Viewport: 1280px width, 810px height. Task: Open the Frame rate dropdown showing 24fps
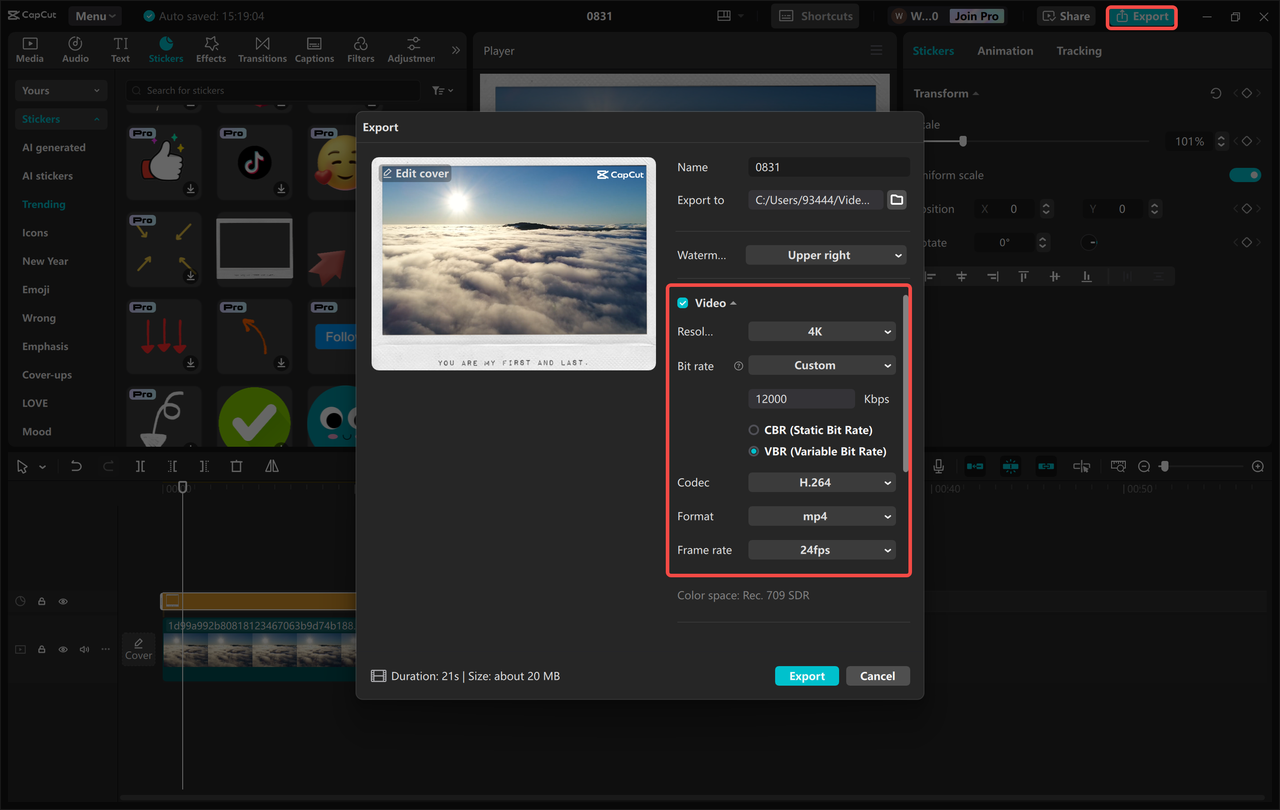(821, 549)
